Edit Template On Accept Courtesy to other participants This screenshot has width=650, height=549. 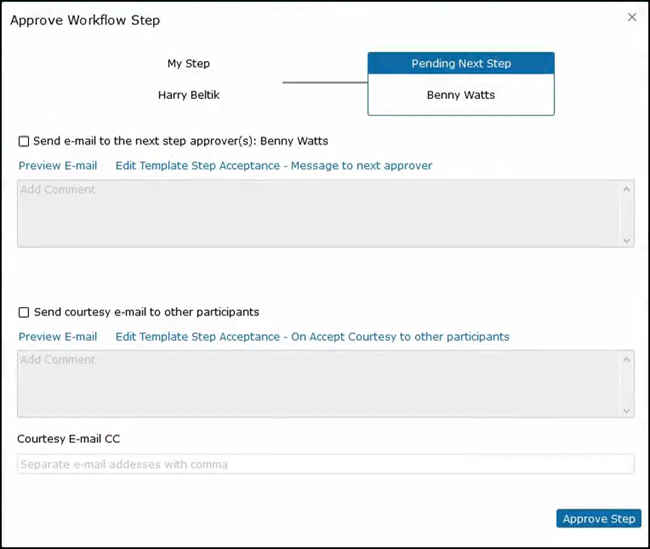click(312, 337)
